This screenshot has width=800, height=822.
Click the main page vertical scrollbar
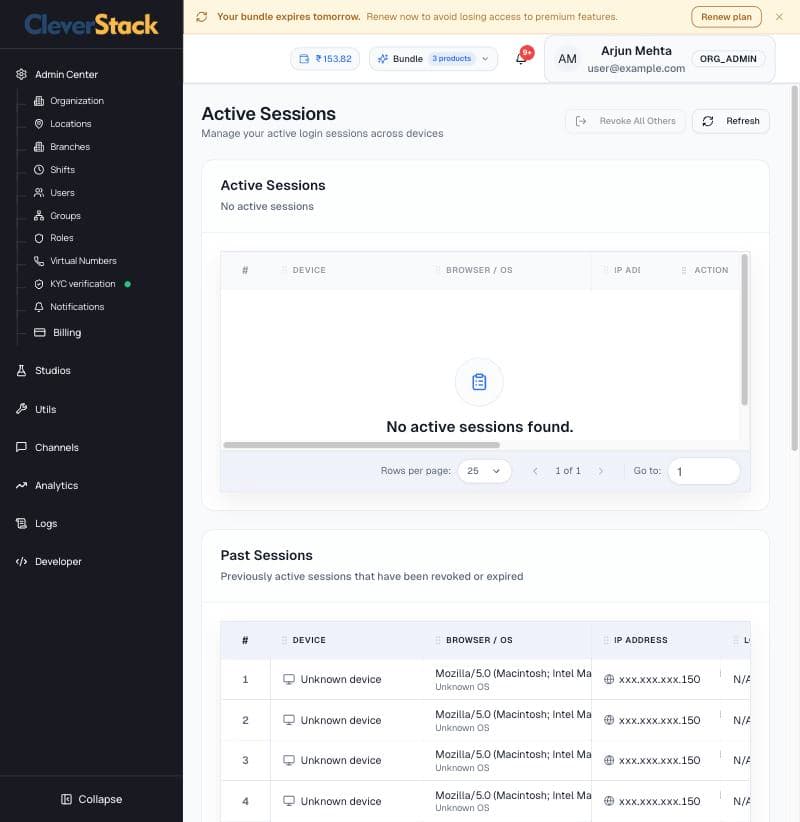coord(795,268)
